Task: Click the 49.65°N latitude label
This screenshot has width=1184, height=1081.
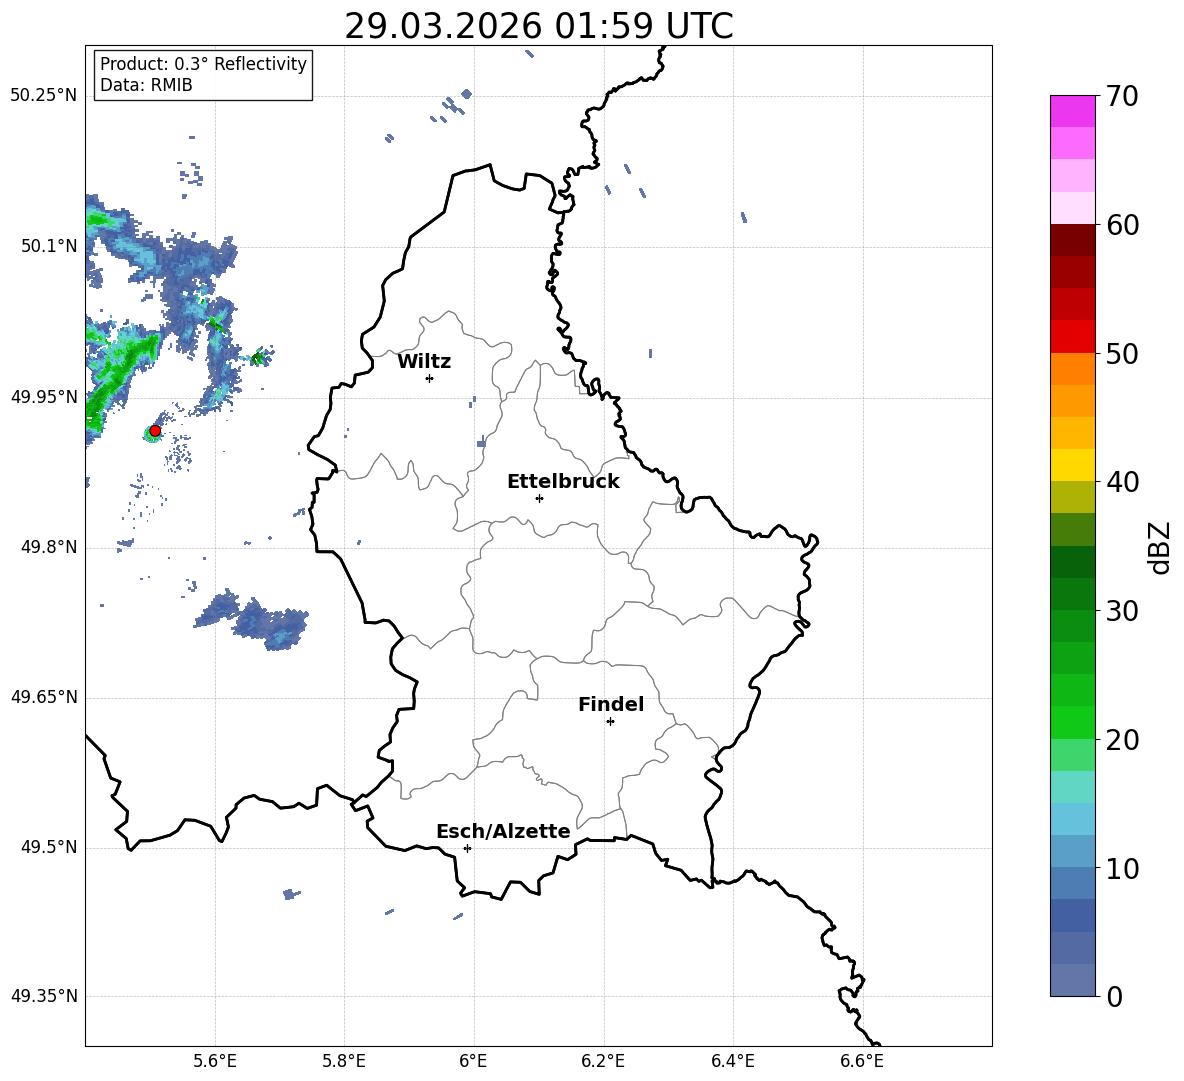Action: click(44, 697)
